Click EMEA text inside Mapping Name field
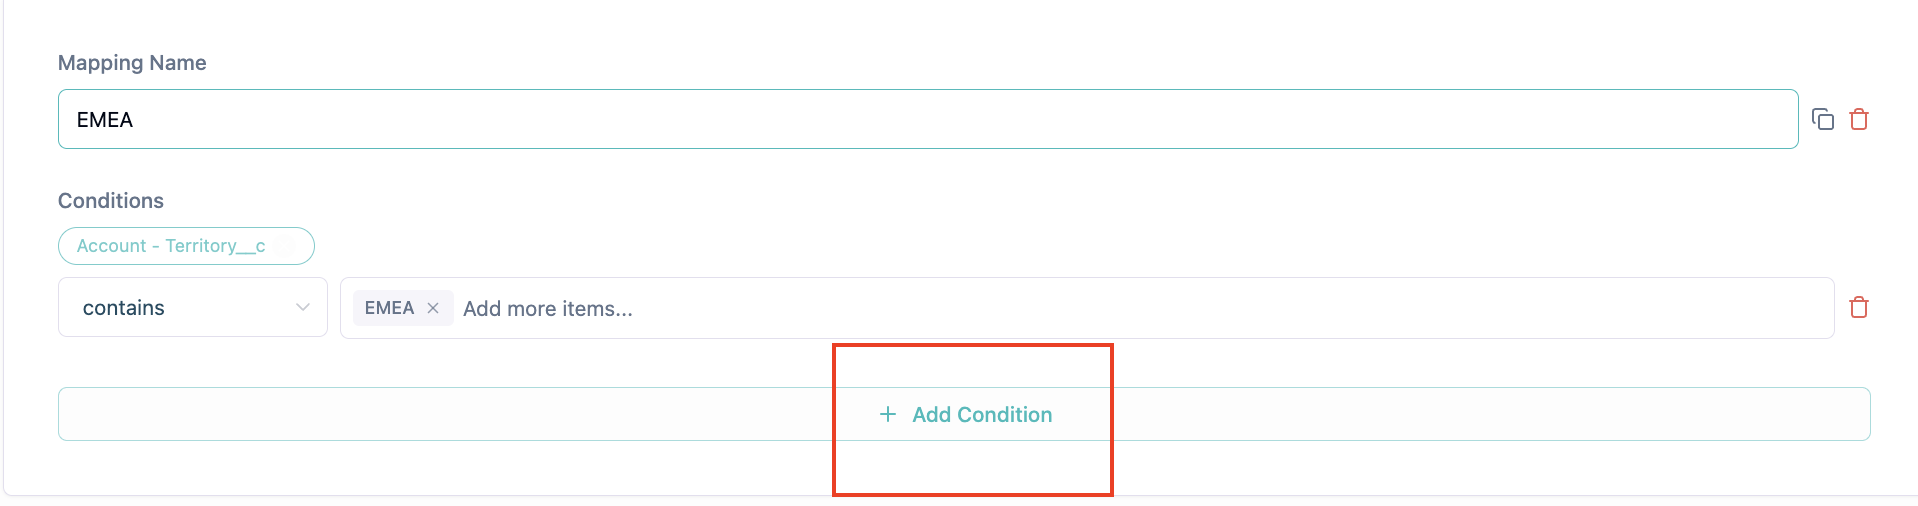Screen dimensions: 1918x506 pyautogui.click(x=105, y=120)
